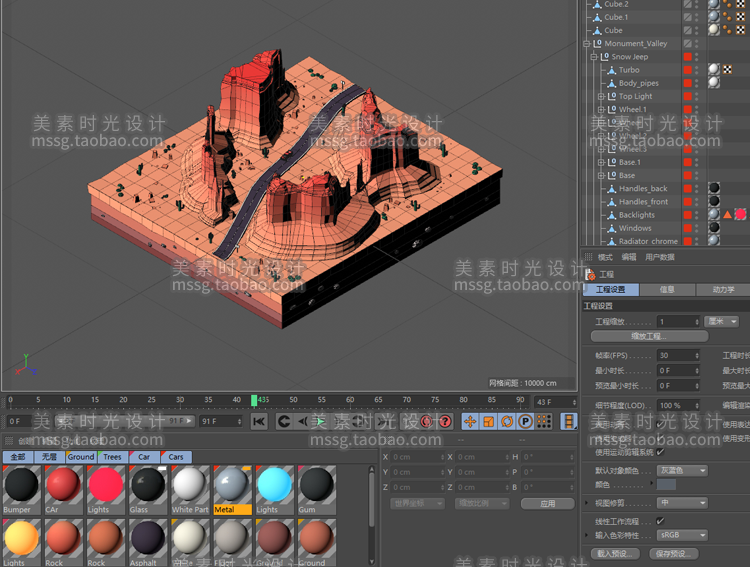750x567 pixels.
Task: Collapse the Snow Jeep tree node
Action: point(594,56)
